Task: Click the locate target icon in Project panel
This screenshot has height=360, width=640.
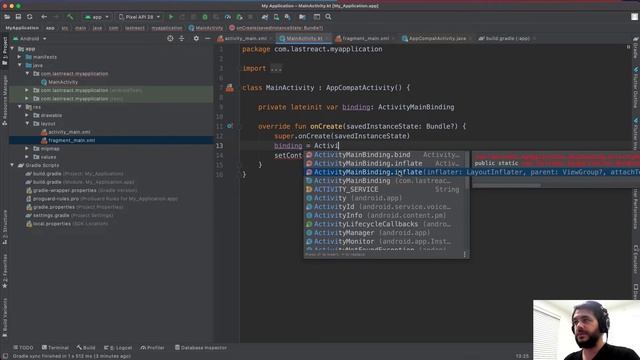Action: point(170,38)
